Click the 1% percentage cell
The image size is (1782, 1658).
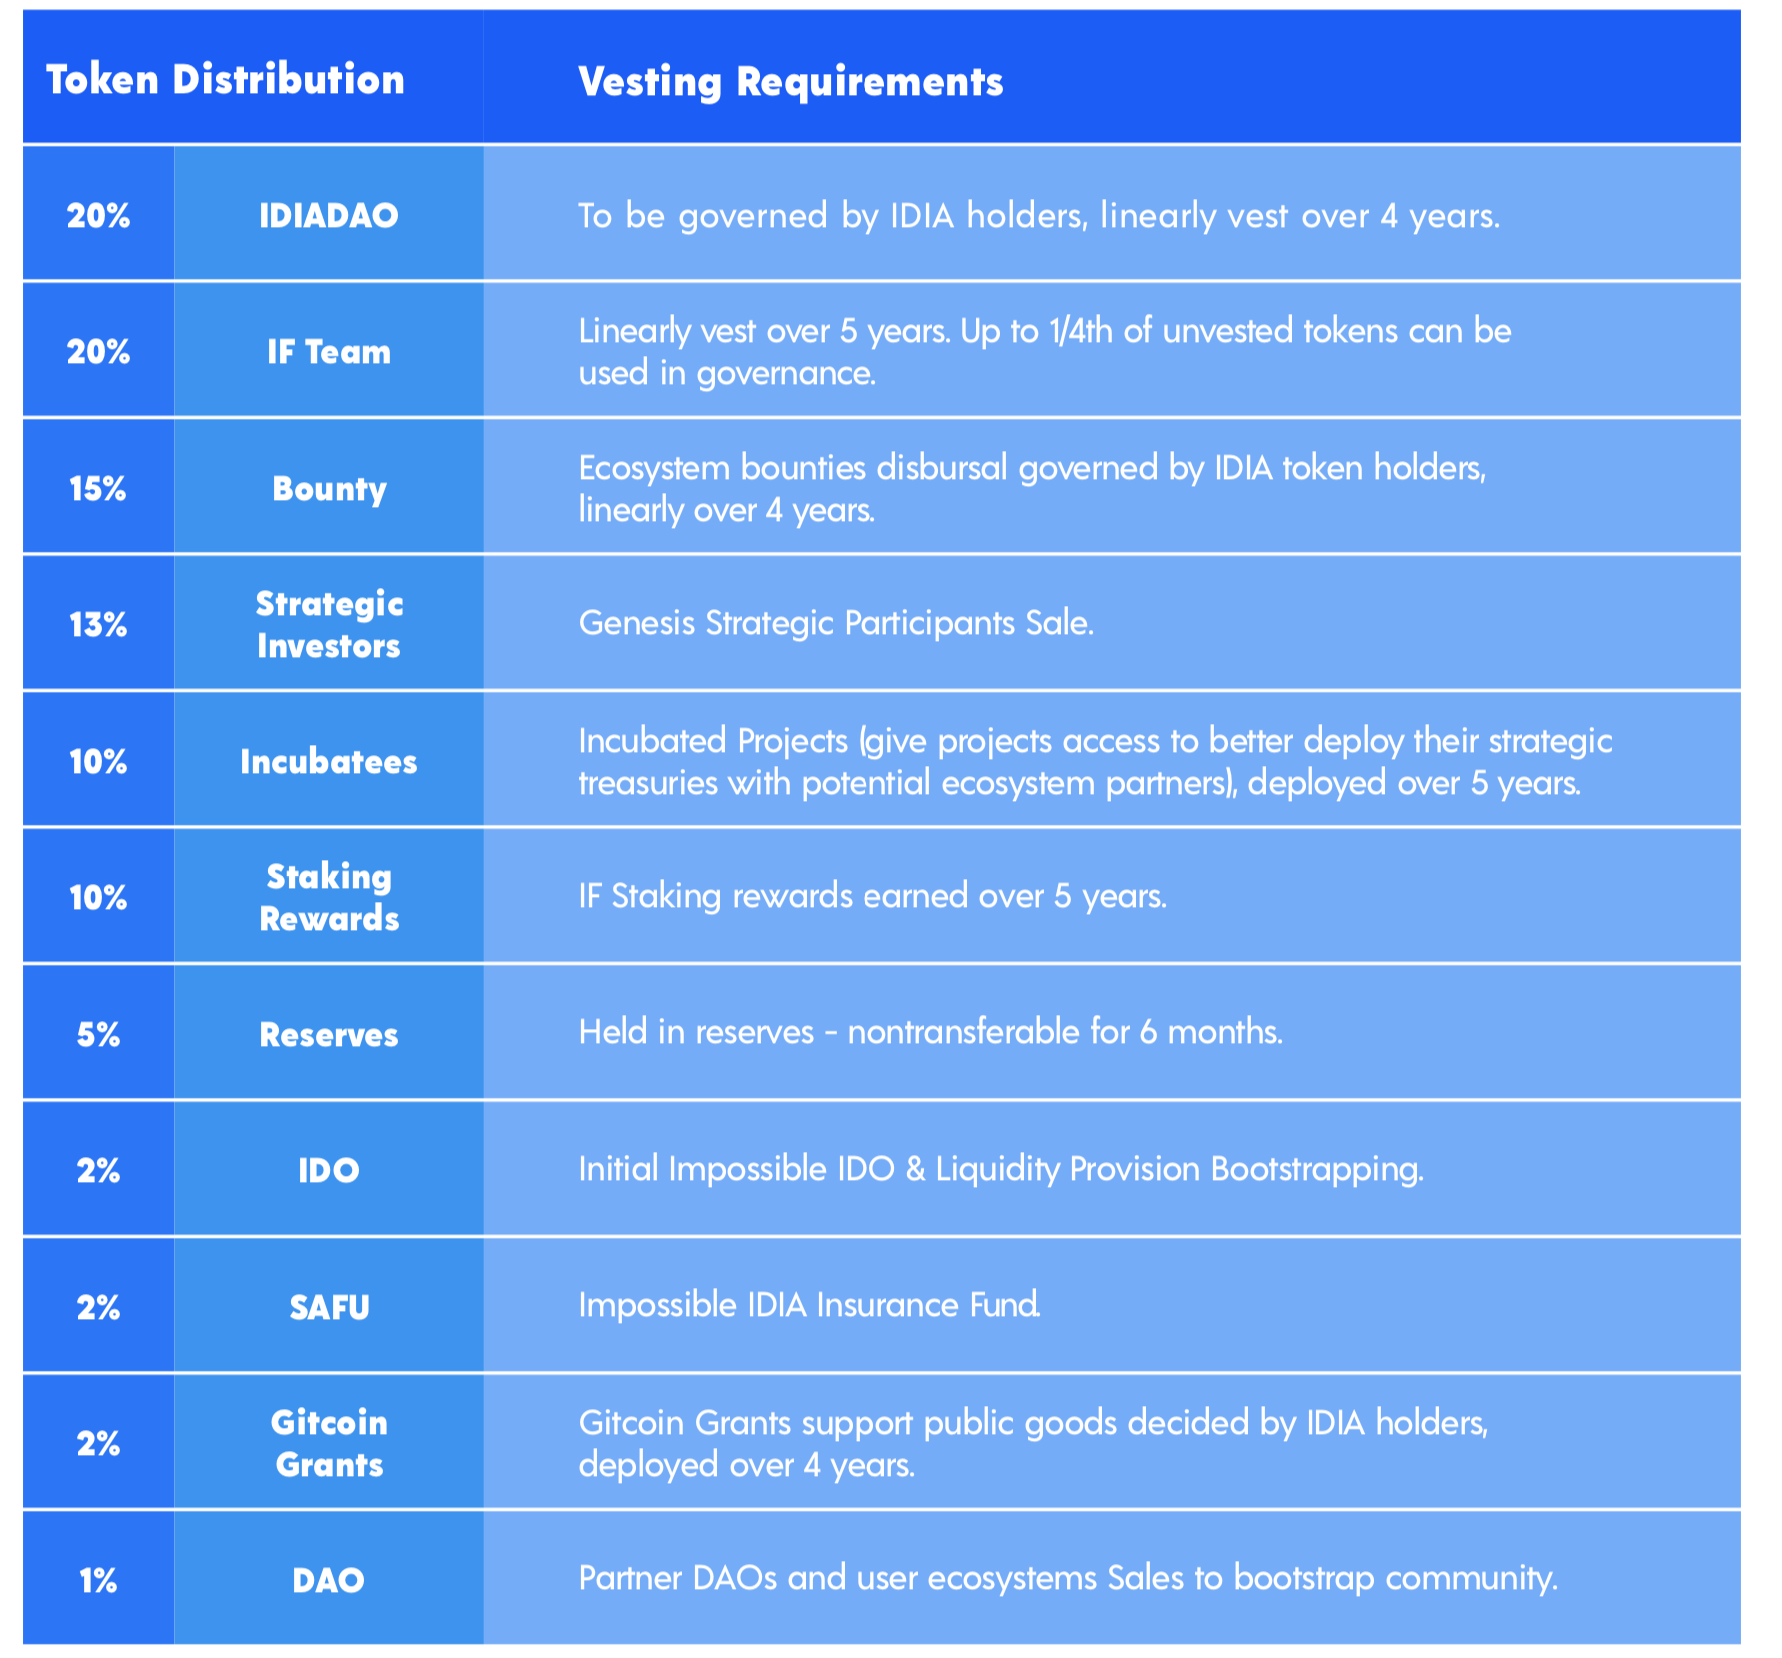point(98,1580)
